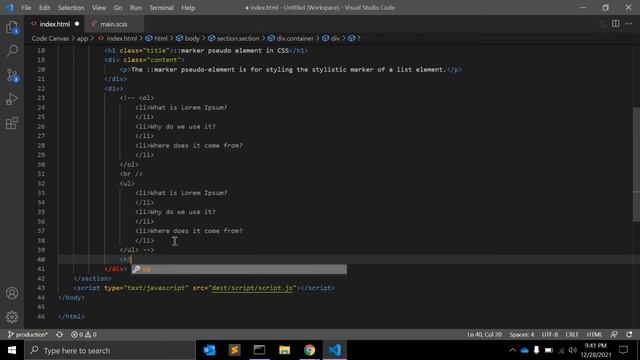
Task: Click Ln 40, Col 20 position indicator
Action: (x=484, y=334)
